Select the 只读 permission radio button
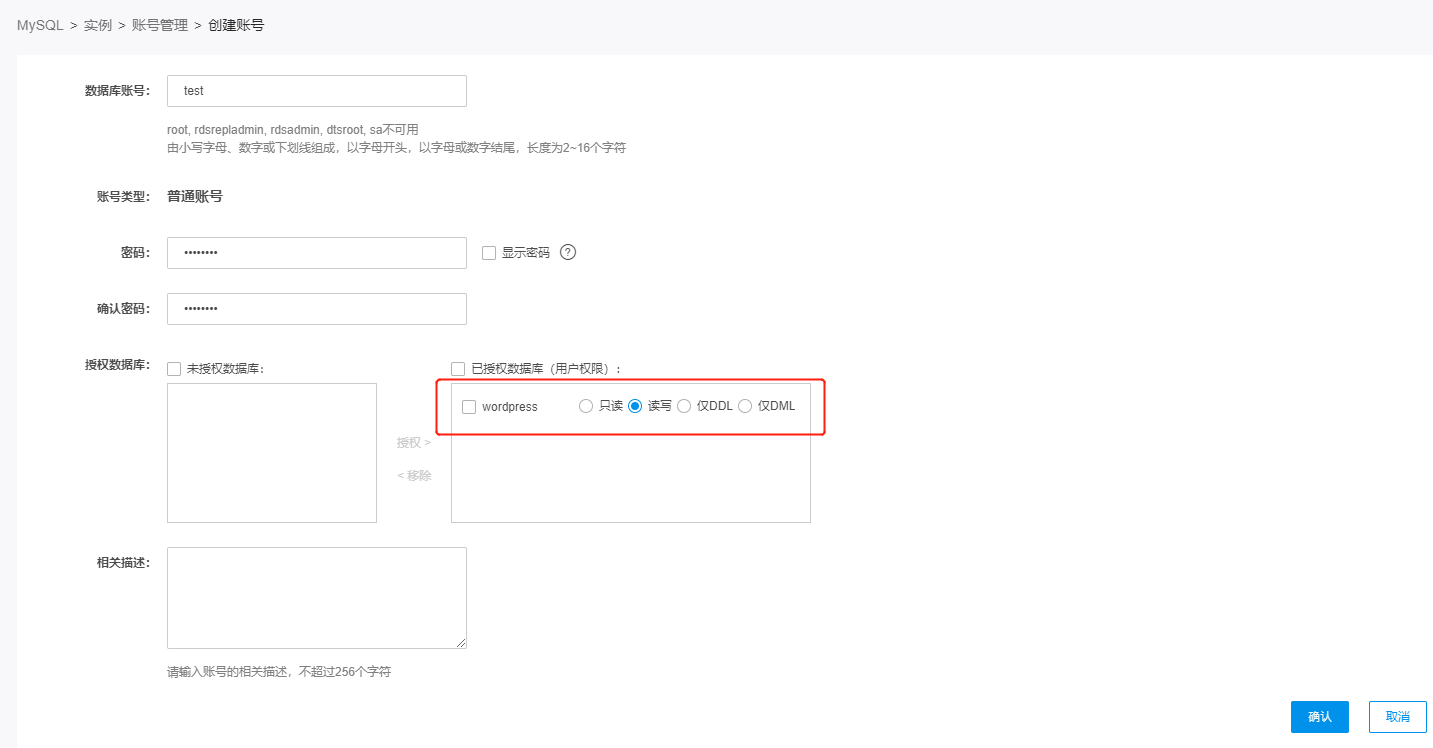1433x748 pixels. (x=586, y=406)
